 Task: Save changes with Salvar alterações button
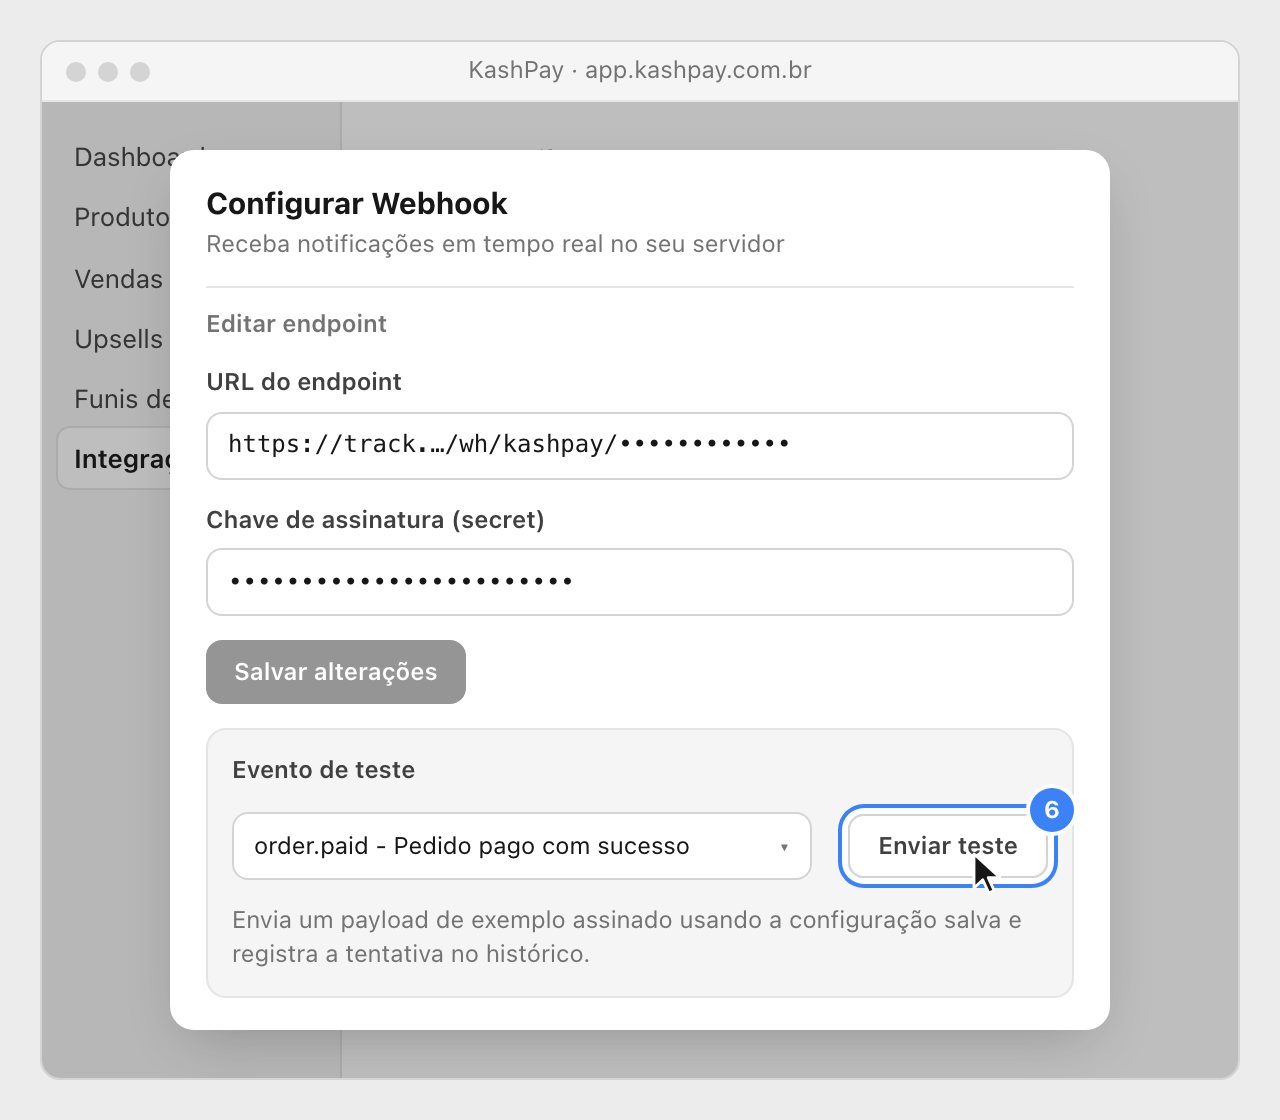click(x=336, y=672)
